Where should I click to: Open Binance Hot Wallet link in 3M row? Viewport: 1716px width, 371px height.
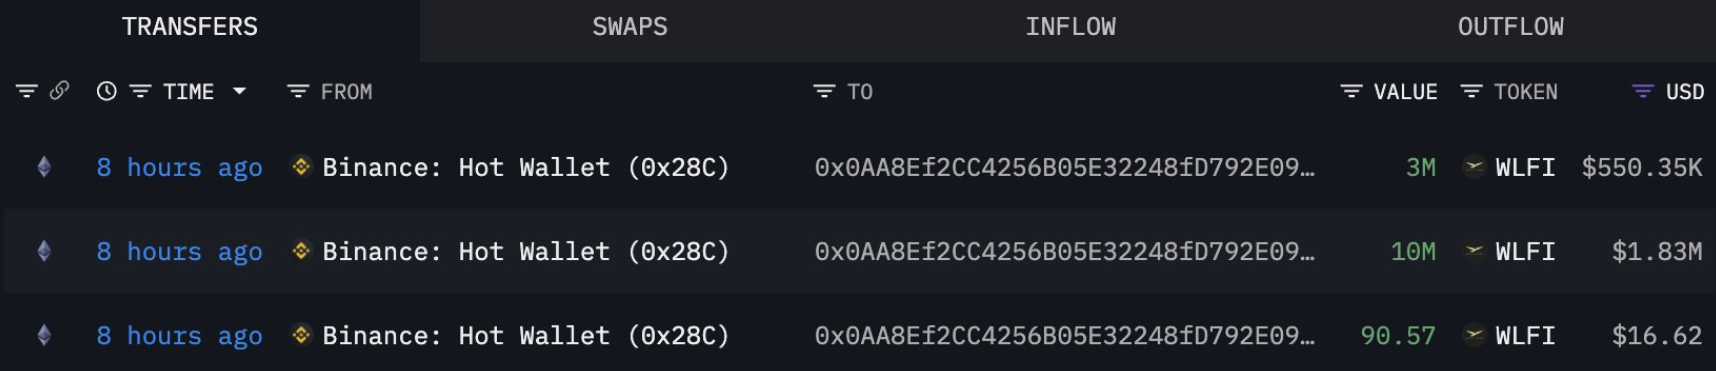coord(526,167)
